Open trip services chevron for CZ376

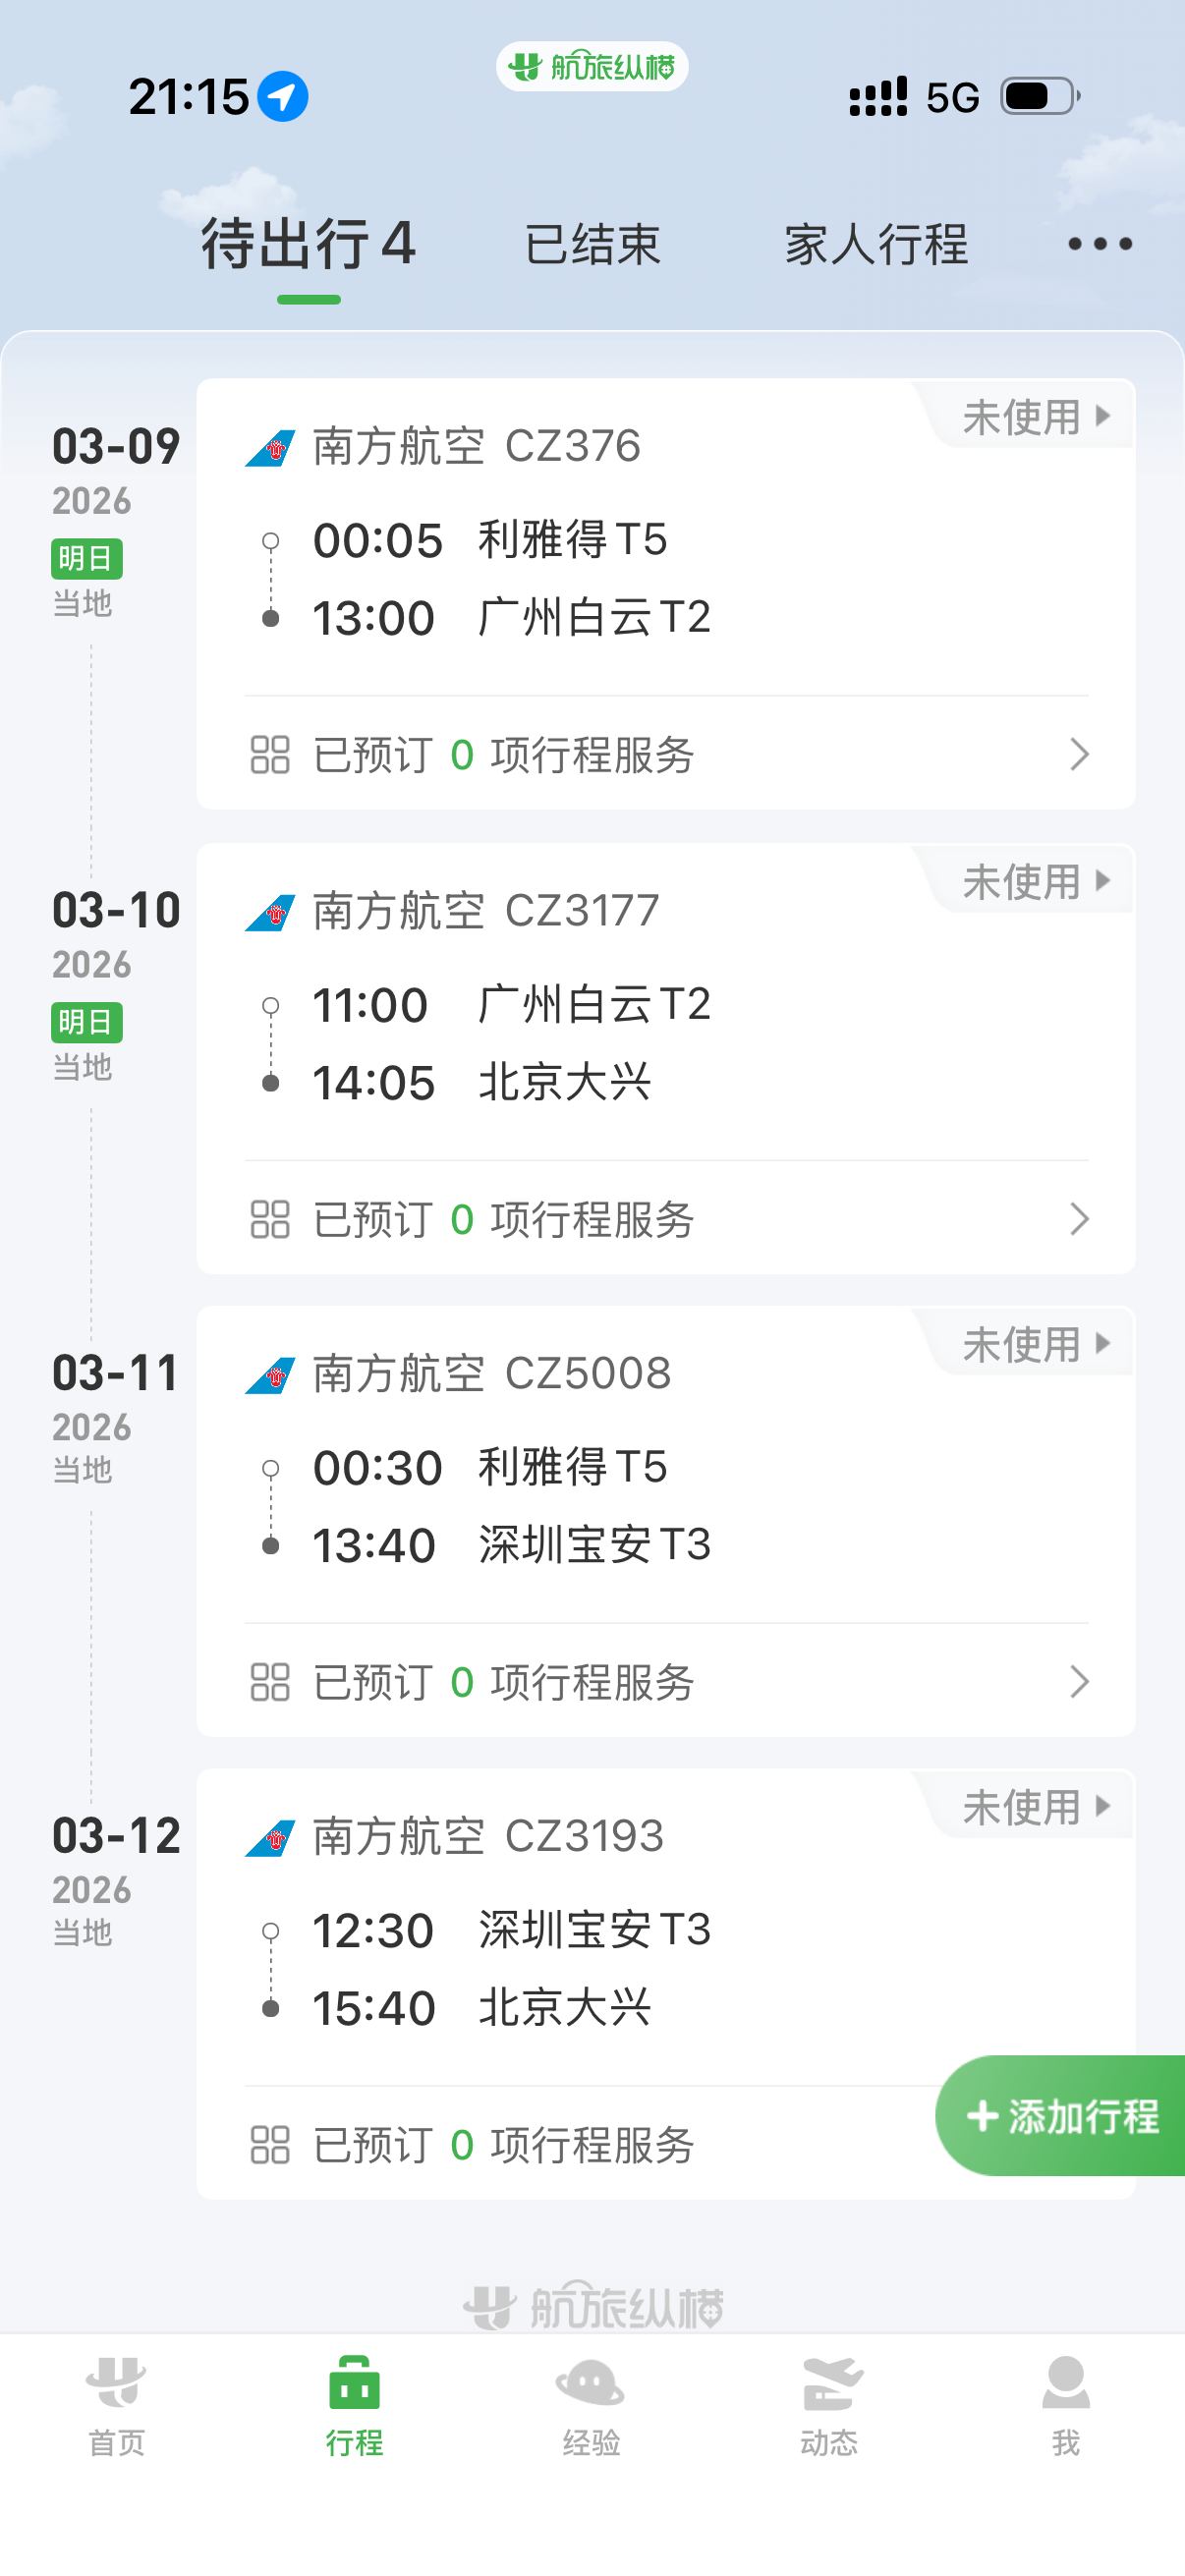point(1078,754)
